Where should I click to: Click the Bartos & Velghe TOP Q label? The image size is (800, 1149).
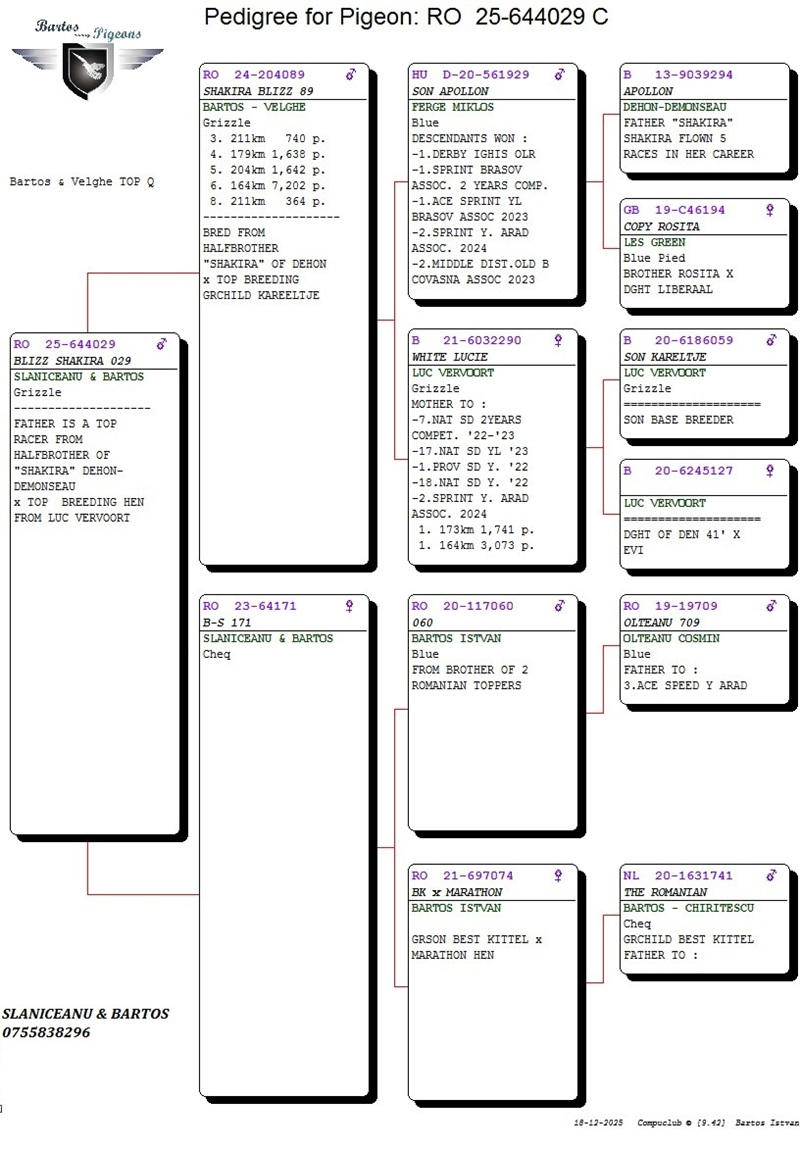click(x=81, y=182)
